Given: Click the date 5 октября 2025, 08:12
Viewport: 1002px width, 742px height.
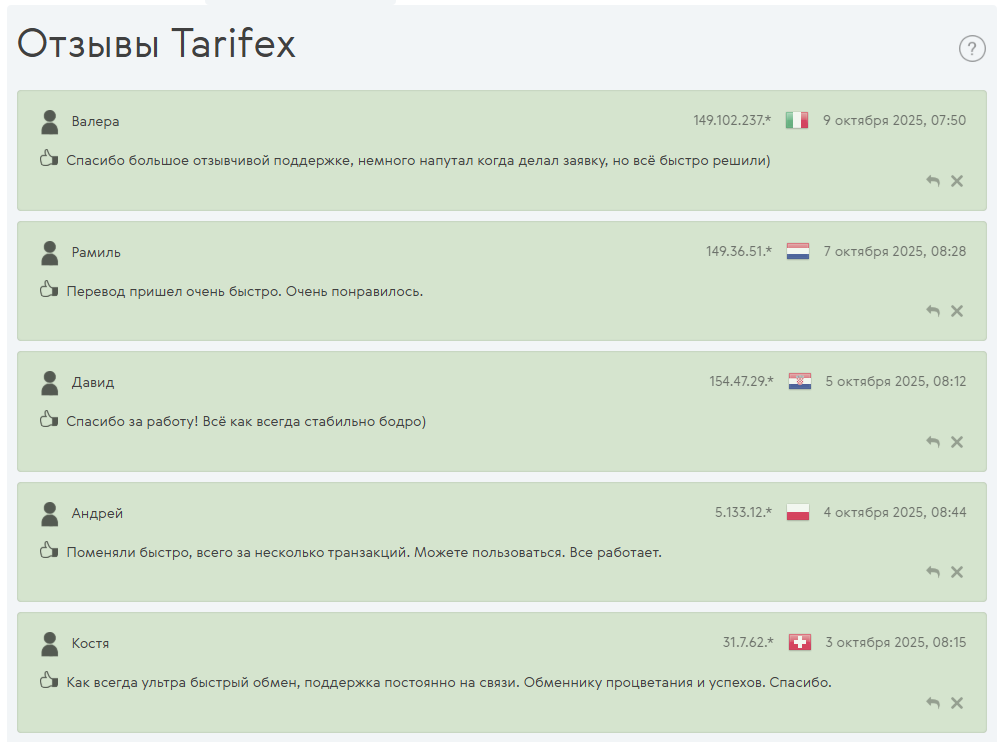Looking at the screenshot, I should 895,381.
